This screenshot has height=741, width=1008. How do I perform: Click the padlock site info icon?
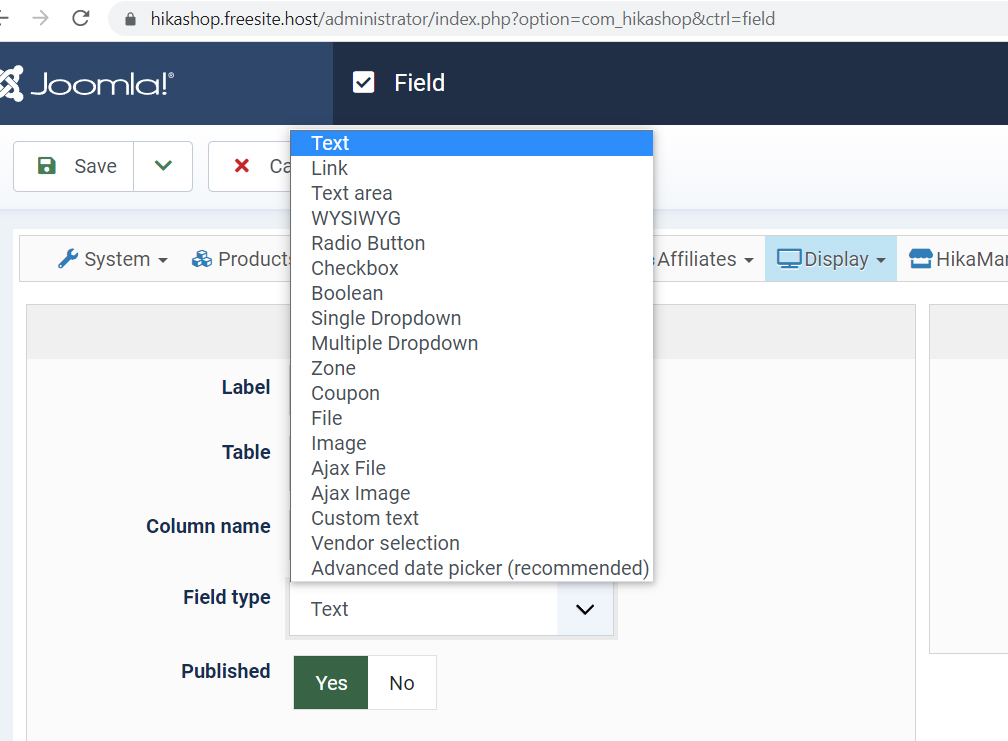point(129,19)
